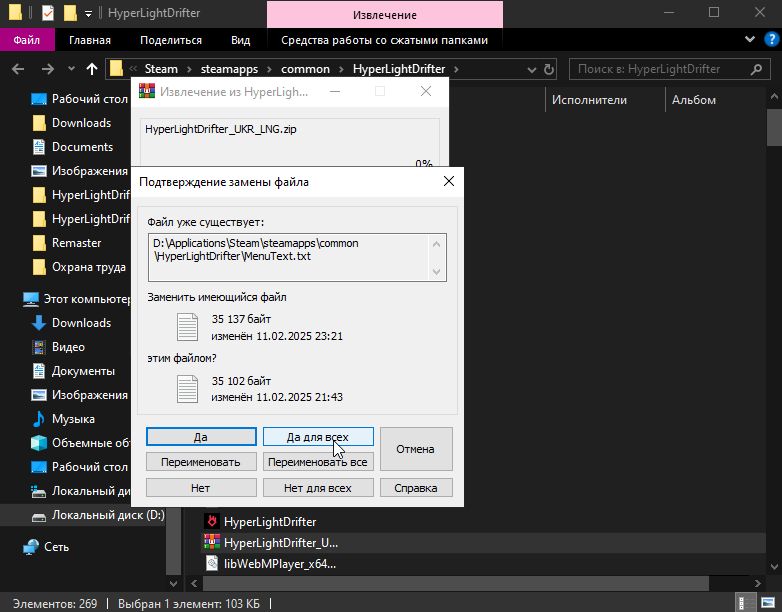This screenshot has height=612, width=782.
Task: Choose Переименовать все button
Action: tap(318, 462)
